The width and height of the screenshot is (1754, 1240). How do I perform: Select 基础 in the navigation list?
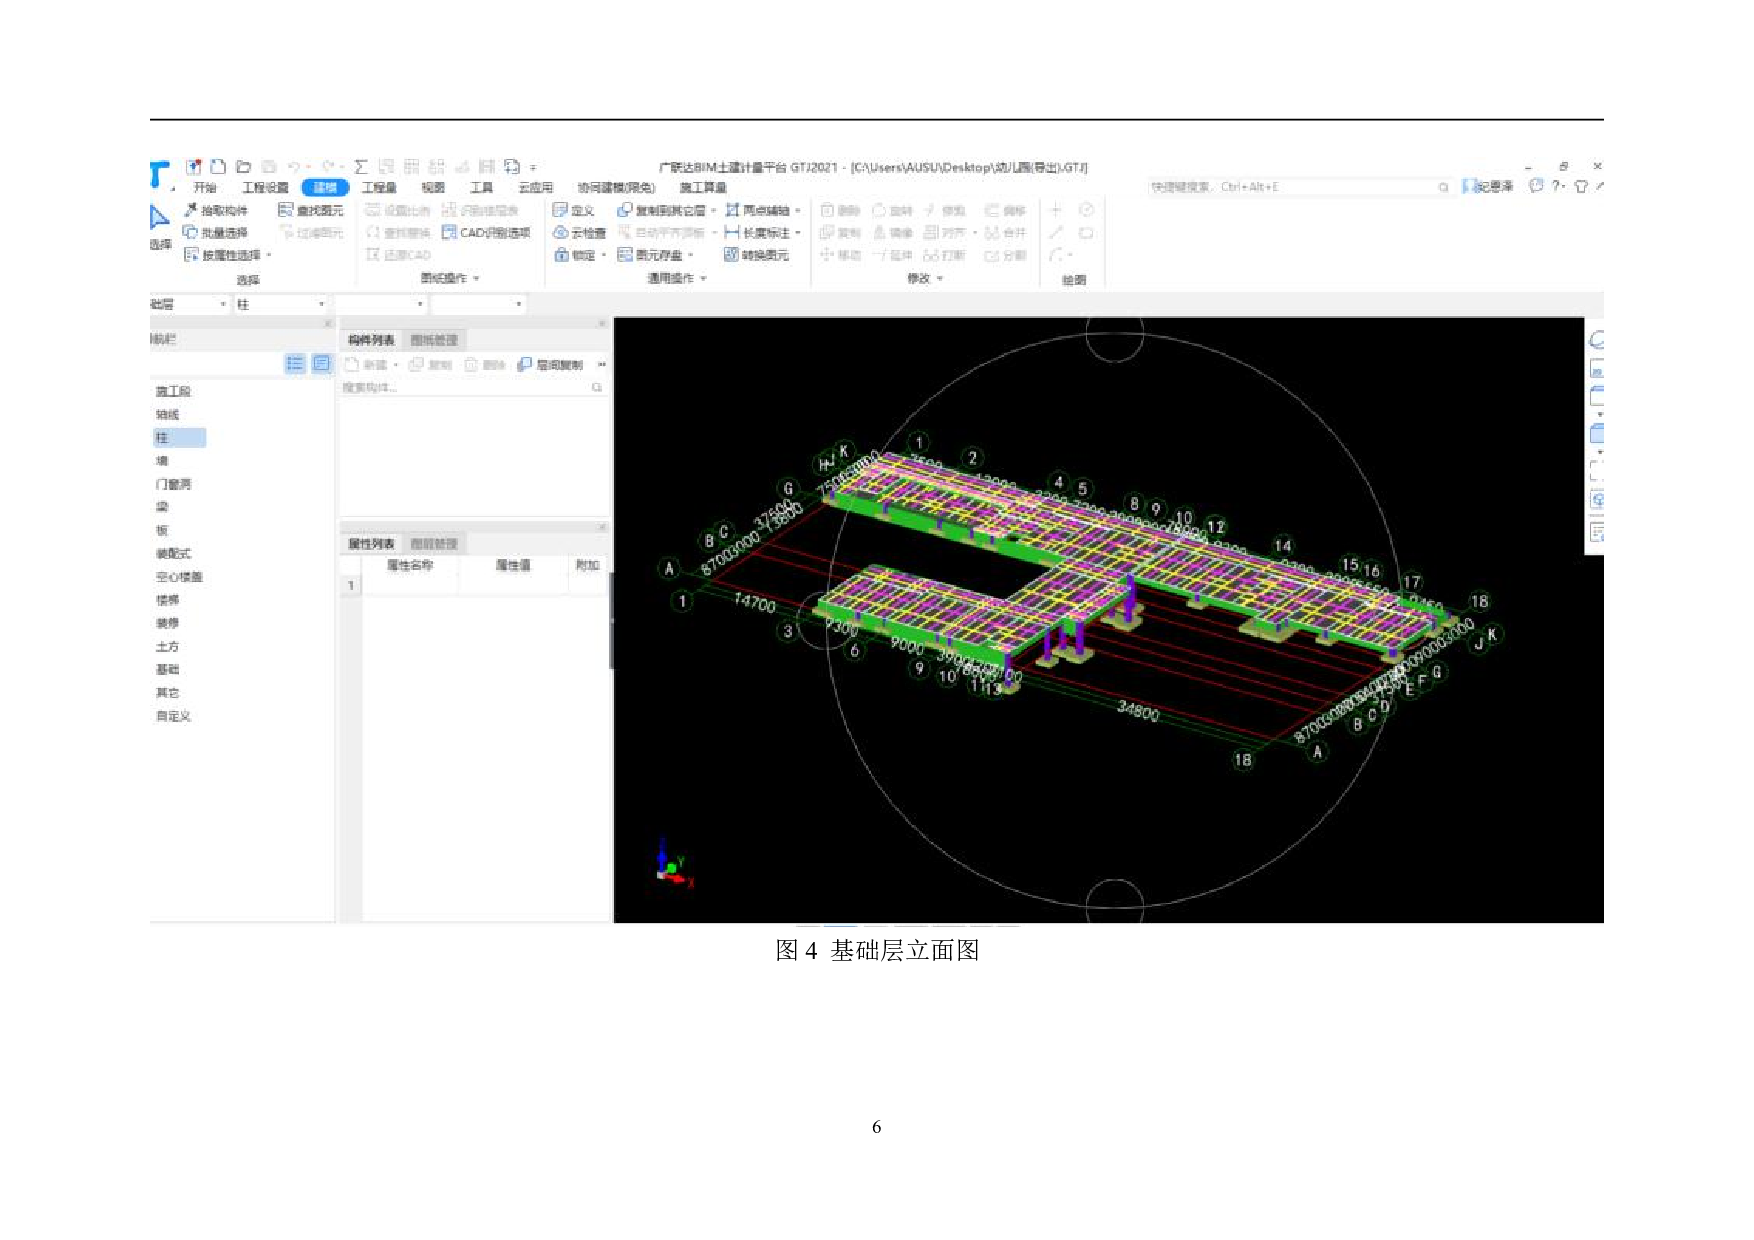pos(167,670)
